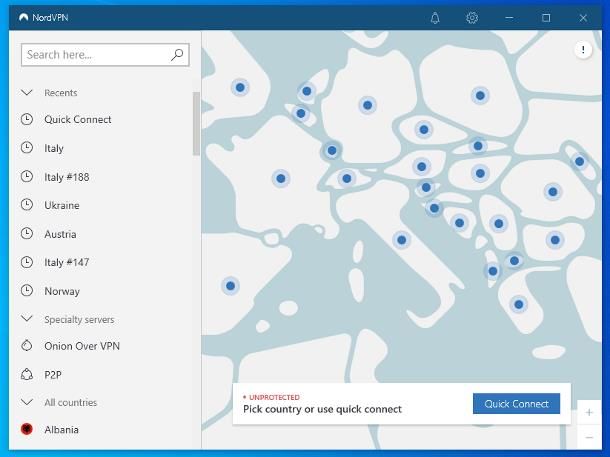Zoom out the map with the minus button

pyautogui.click(x=589, y=438)
